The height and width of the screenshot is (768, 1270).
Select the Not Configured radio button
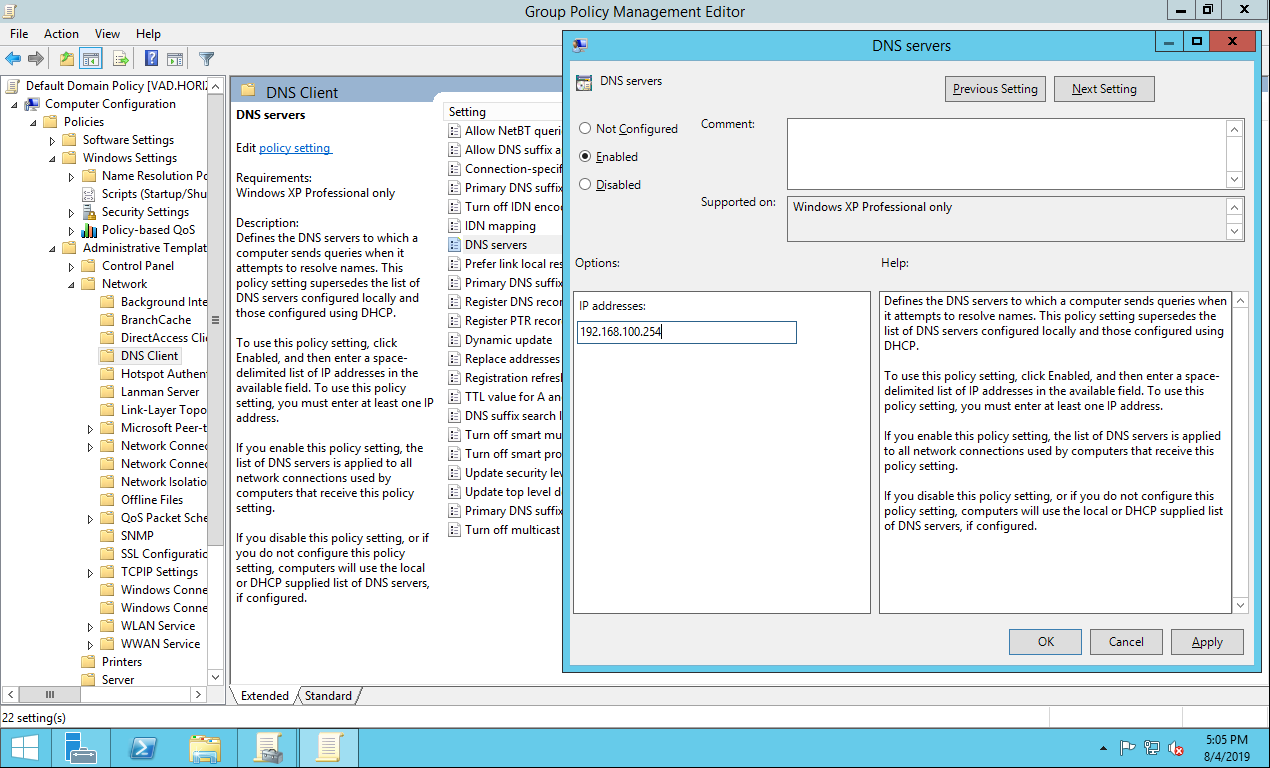pos(585,129)
